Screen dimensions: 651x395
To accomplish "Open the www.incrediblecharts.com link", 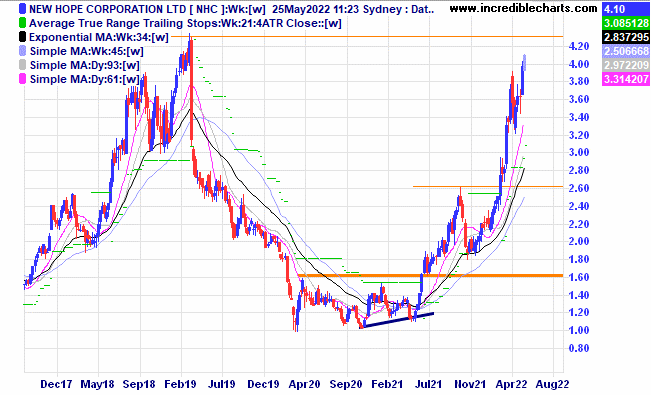I will 524,8.
